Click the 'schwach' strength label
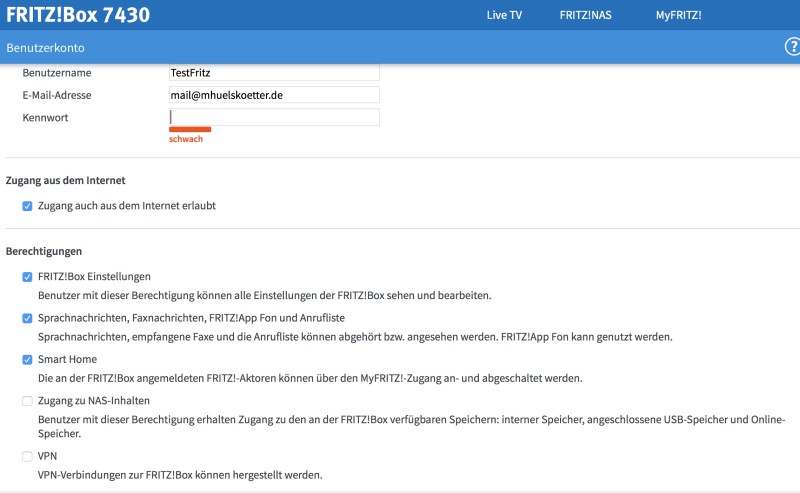Screen dimensions: 800x493 [186, 139]
